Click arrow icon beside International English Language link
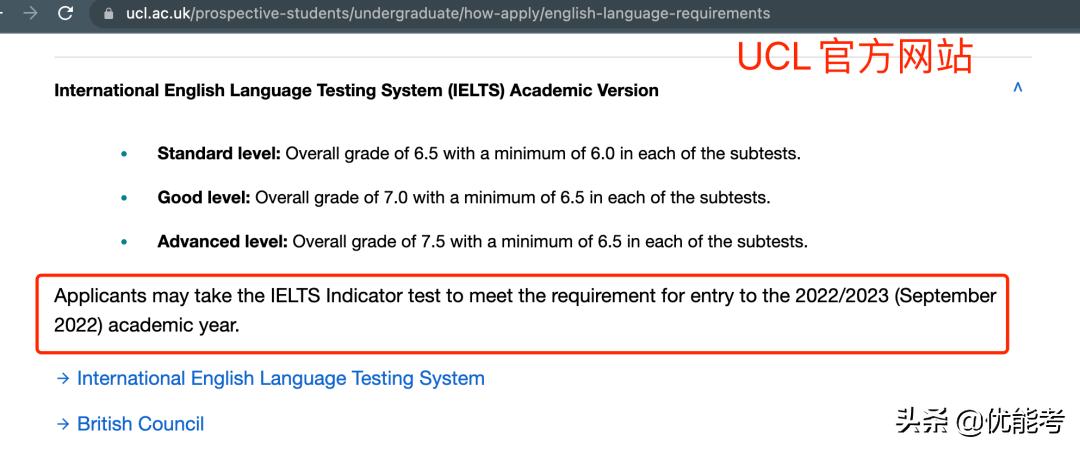The image size is (1080, 449). point(63,379)
